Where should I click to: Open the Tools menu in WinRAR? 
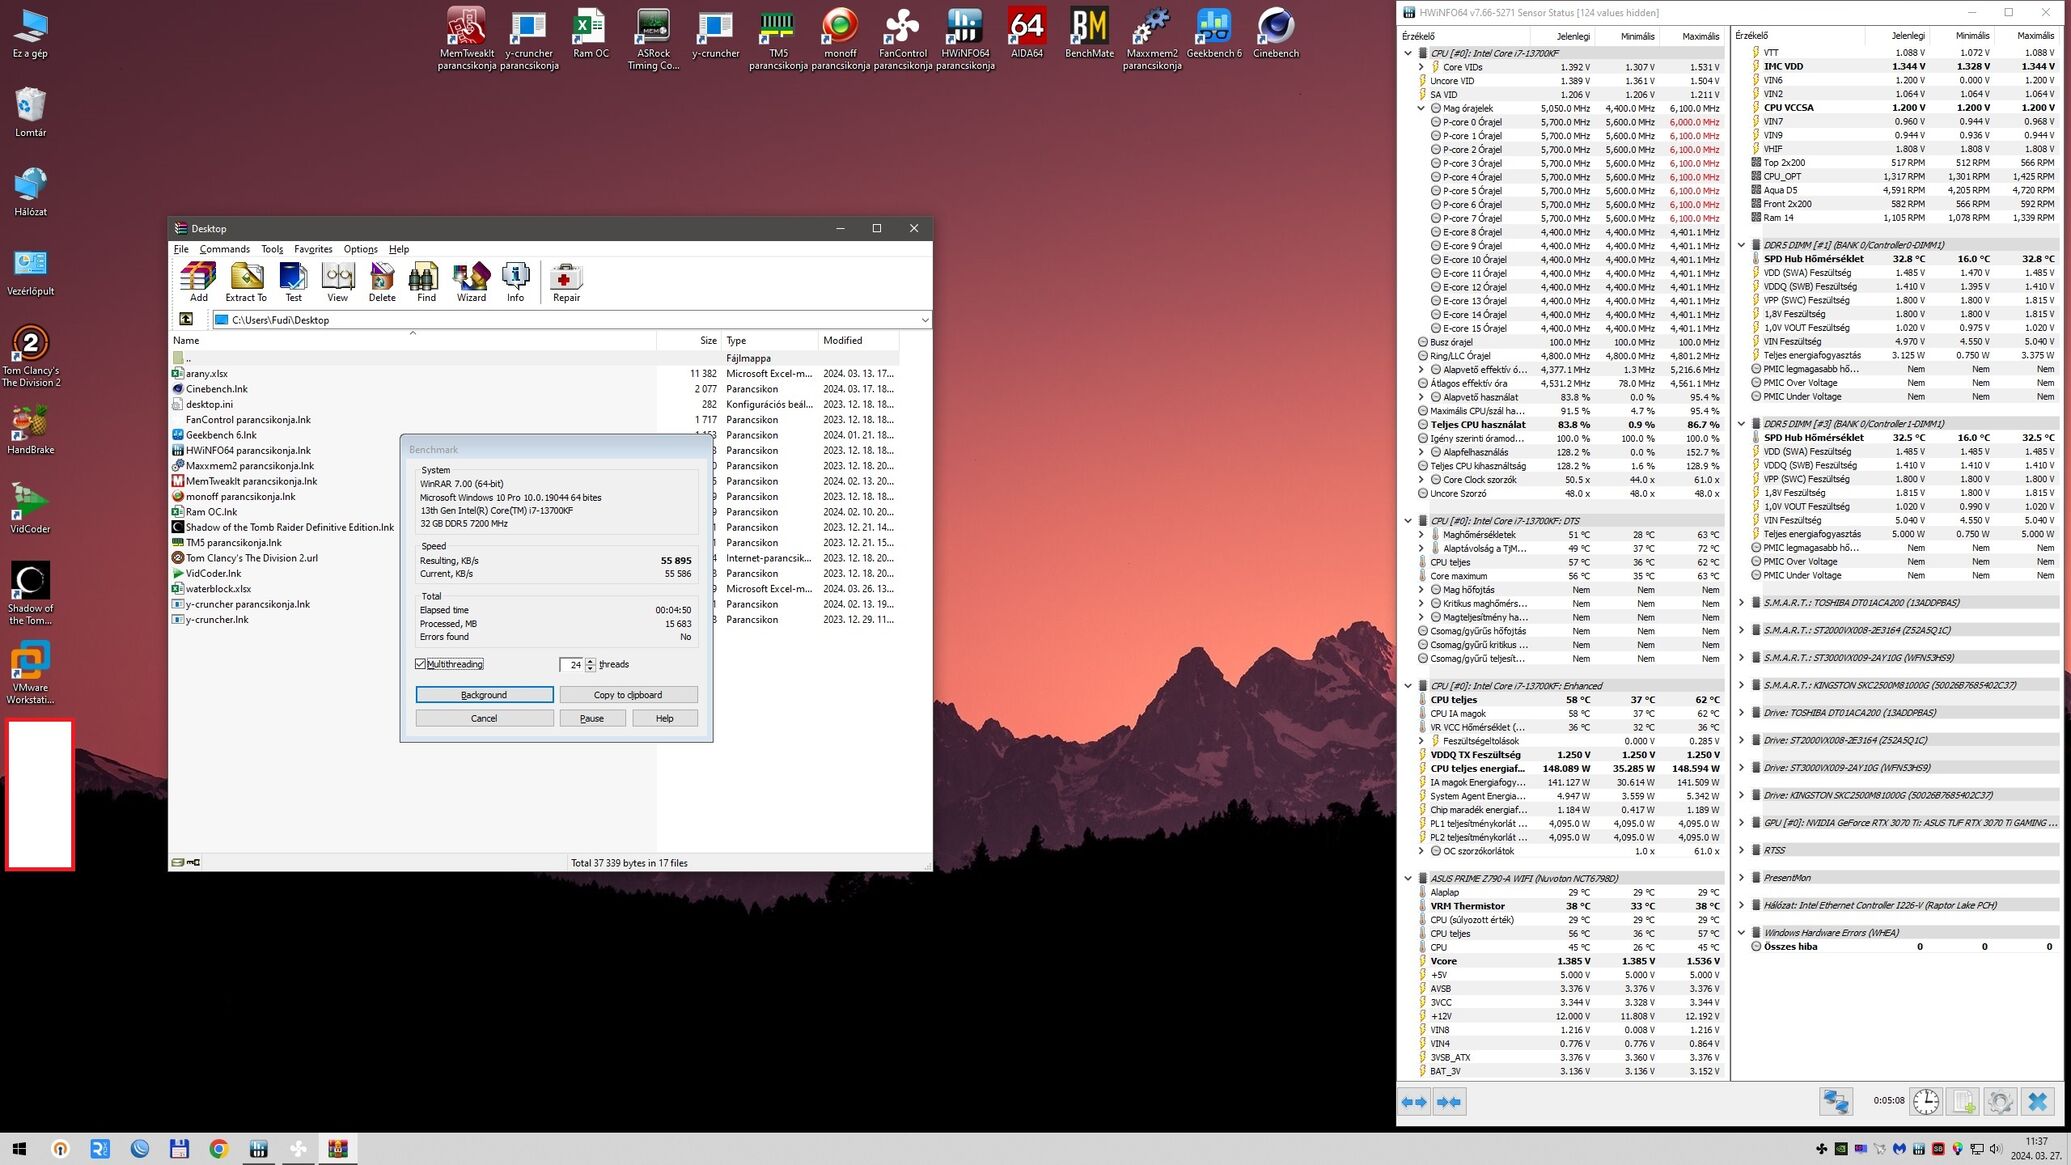click(272, 249)
